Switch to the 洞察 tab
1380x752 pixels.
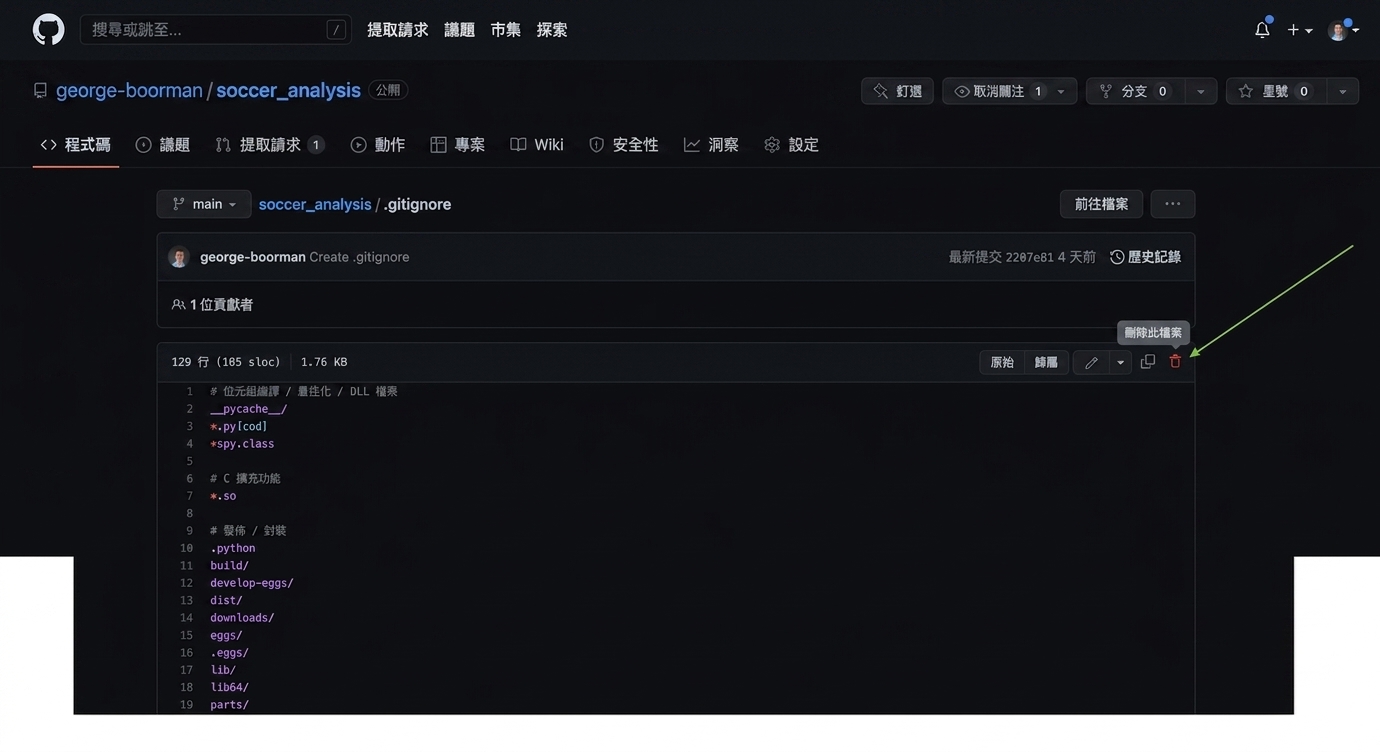pos(712,145)
